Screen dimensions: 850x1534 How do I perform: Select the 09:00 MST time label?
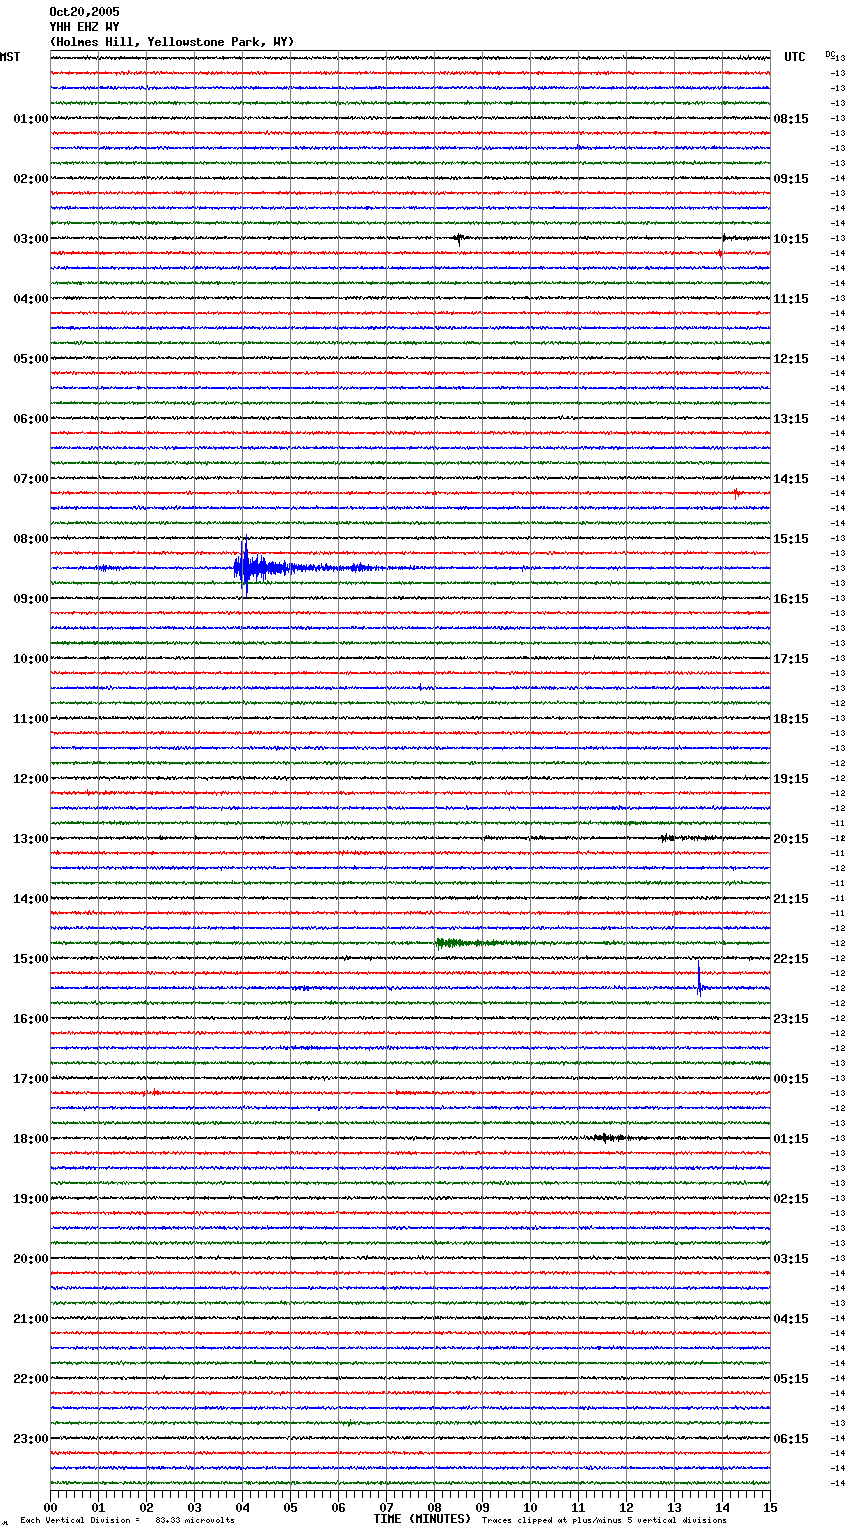pos(31,599)
